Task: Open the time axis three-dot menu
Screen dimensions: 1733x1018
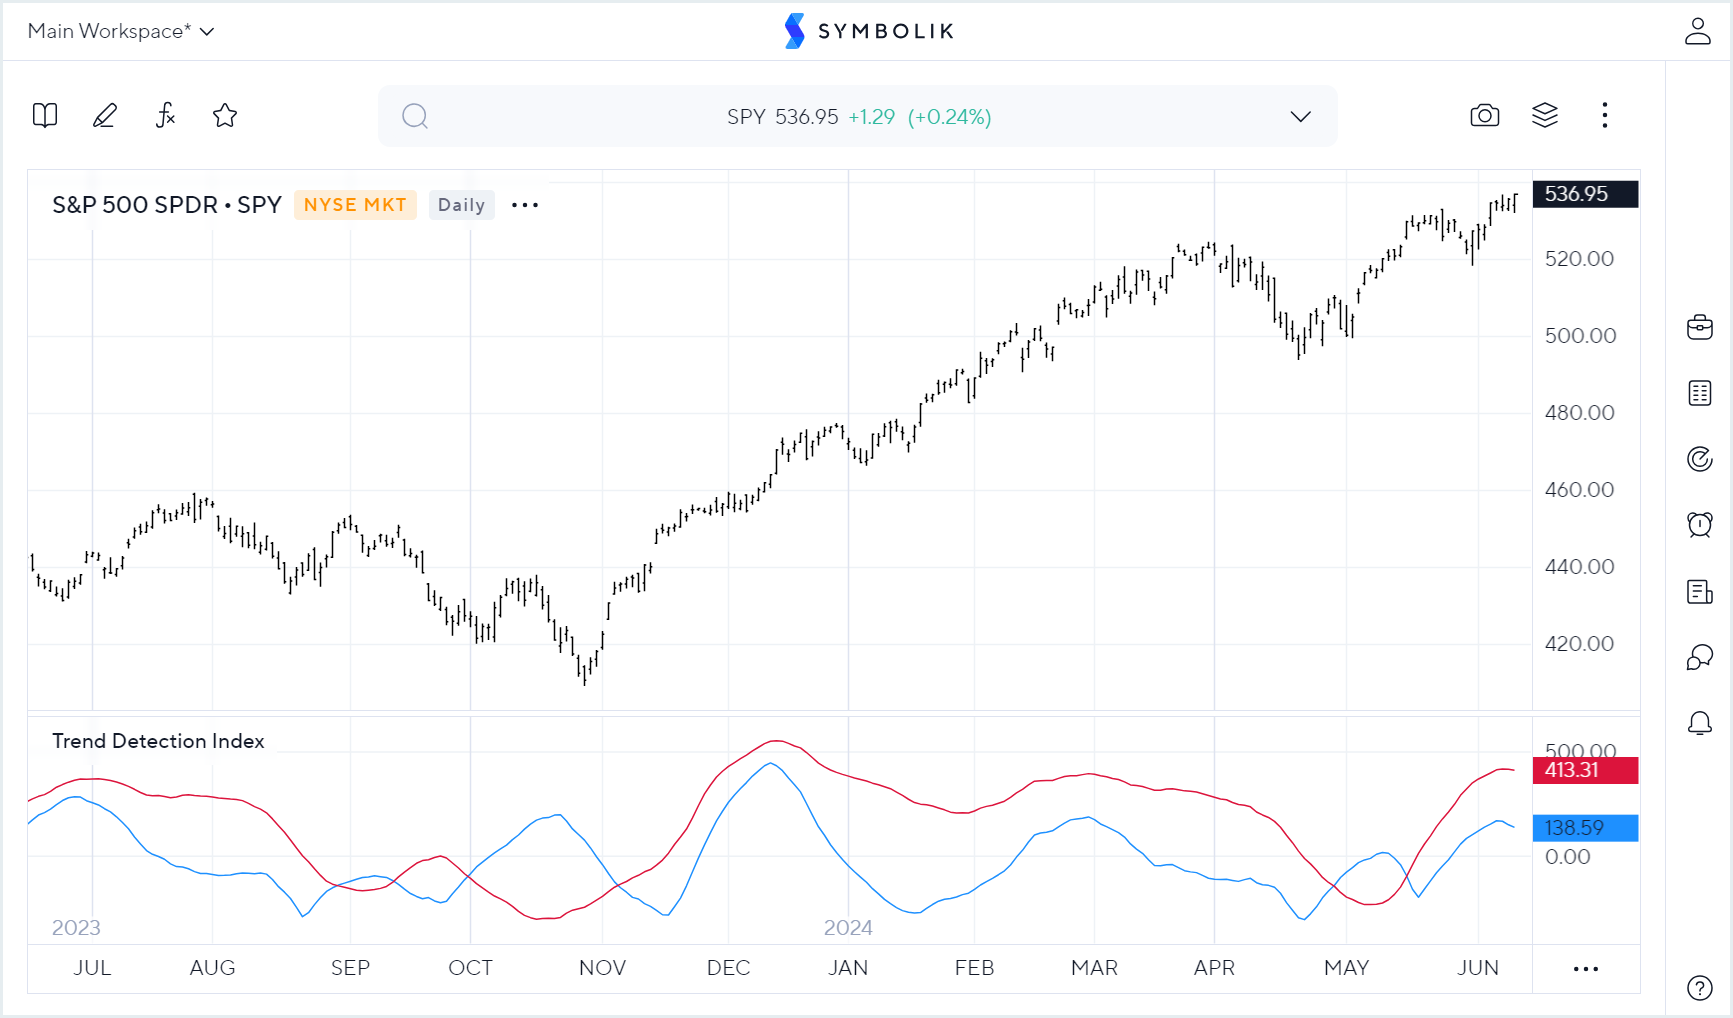Action: [x=1586, y=969]
